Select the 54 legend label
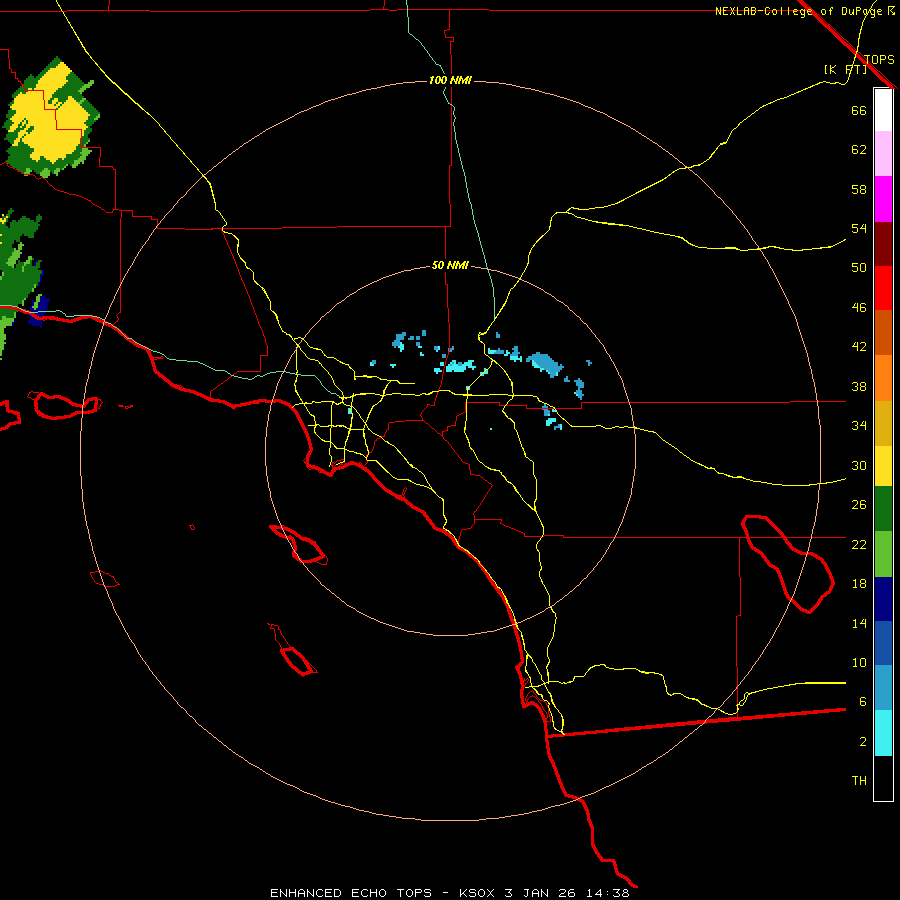 (x=859, y=228)
